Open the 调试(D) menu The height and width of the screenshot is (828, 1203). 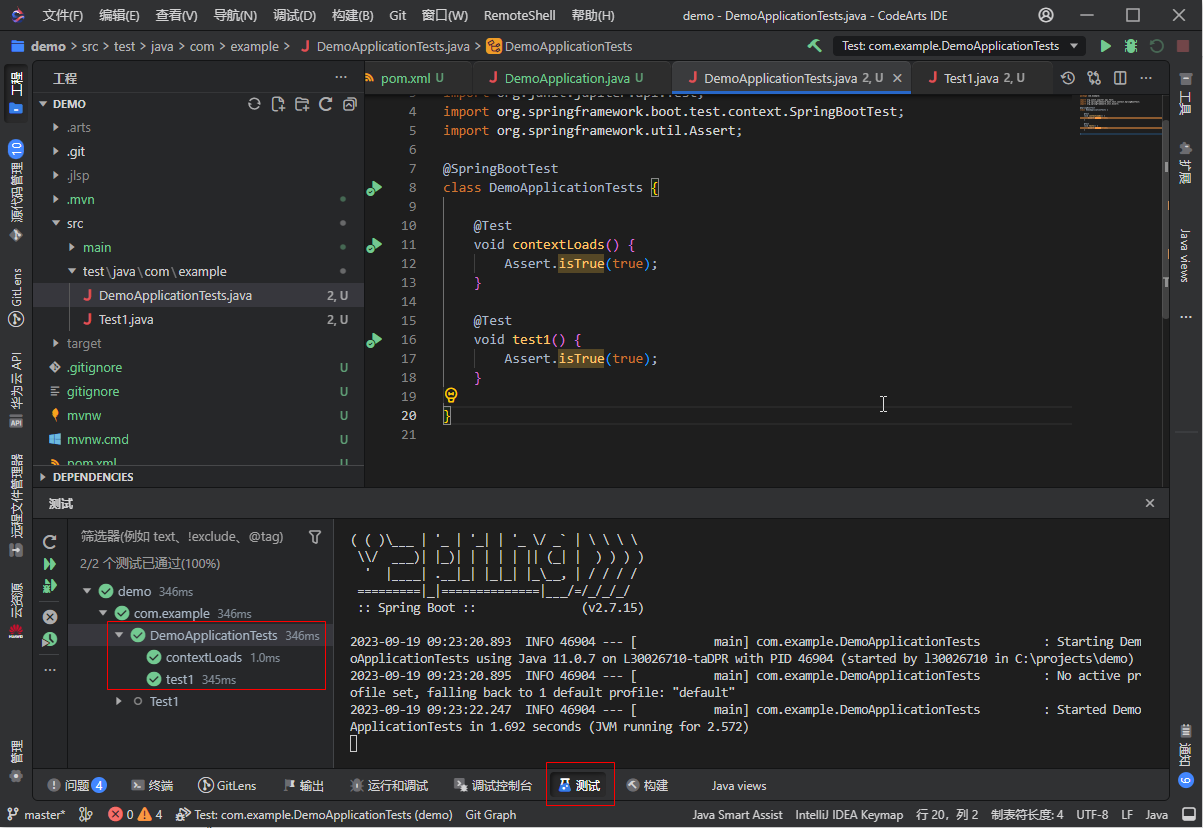pos(293,15)
